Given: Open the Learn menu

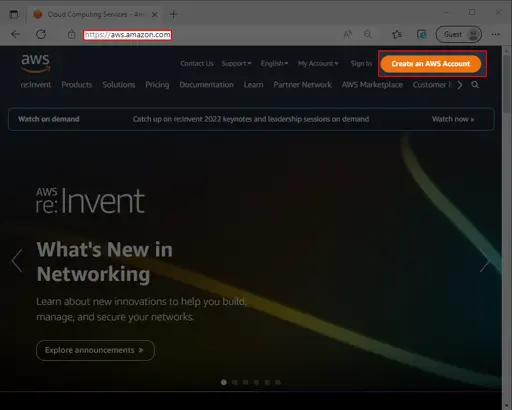Looking at the screenshot, I should tap(253, 85).
